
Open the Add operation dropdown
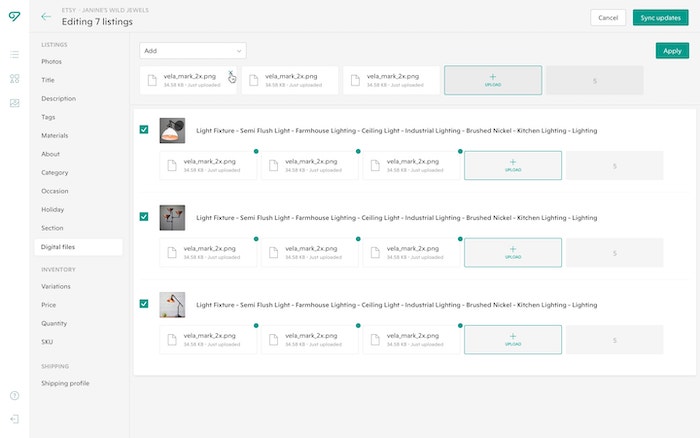pyautogui.click(x=193, y=51)
